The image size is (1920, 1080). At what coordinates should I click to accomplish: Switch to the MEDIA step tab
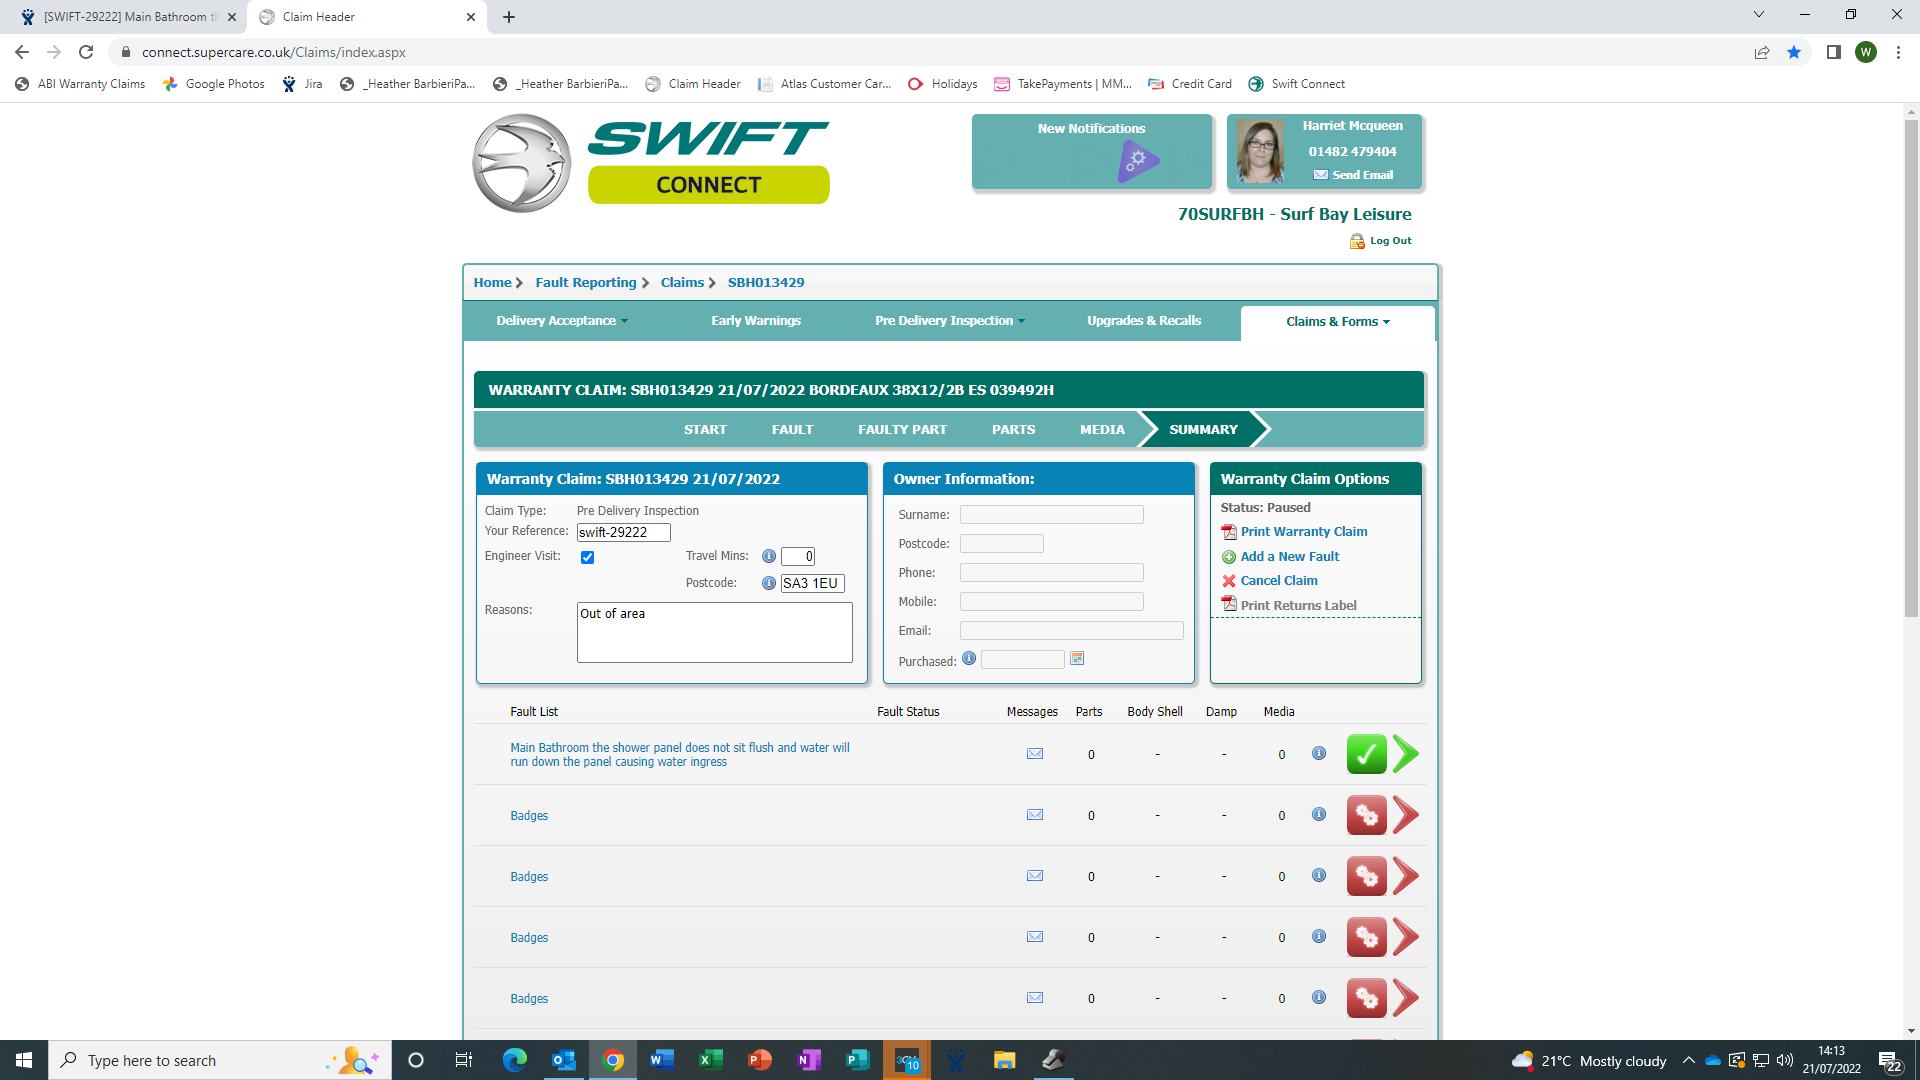1102,429
